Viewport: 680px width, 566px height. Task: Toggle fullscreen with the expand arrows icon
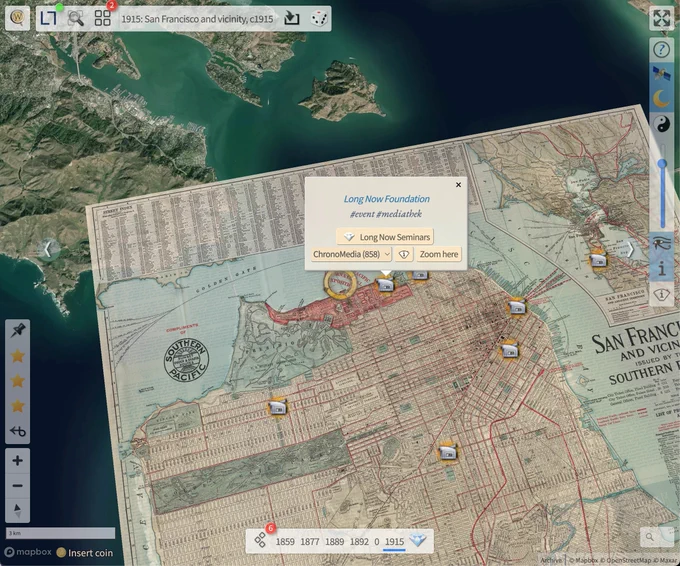(661, 18)
